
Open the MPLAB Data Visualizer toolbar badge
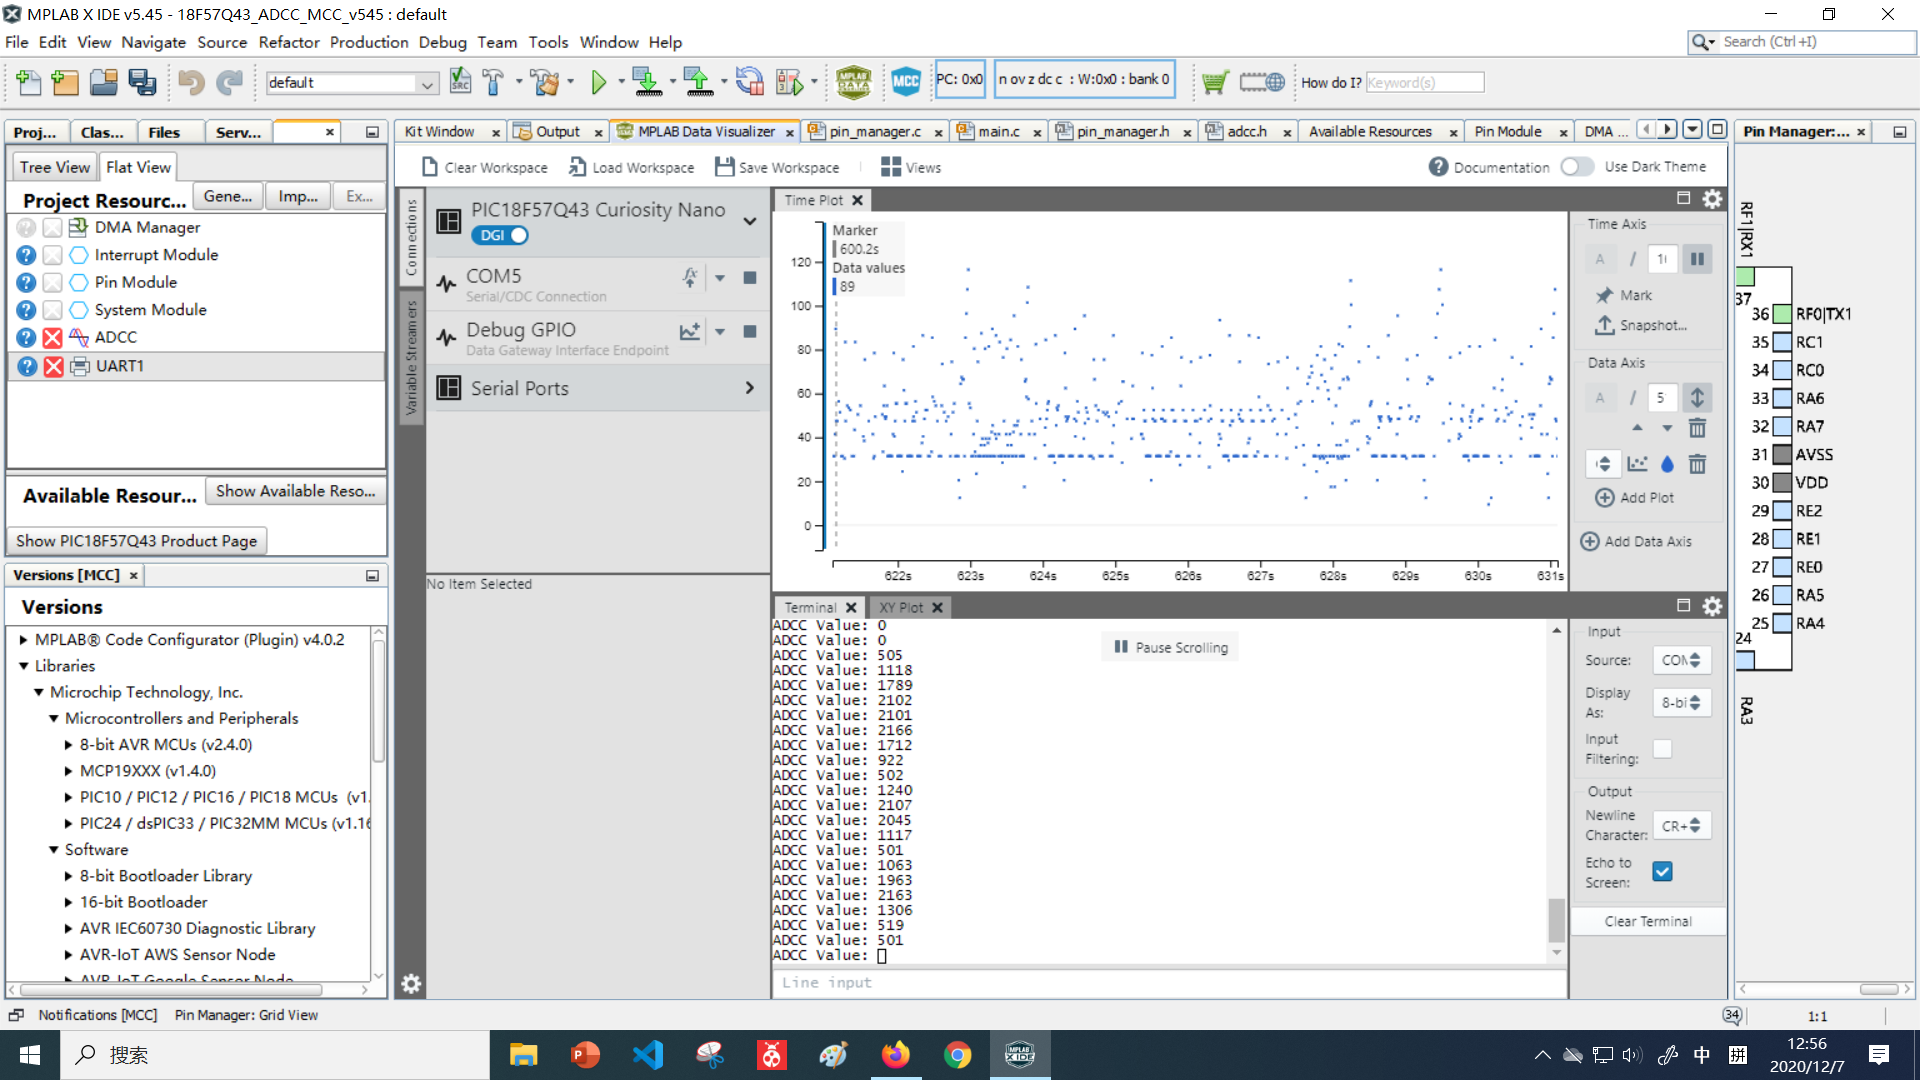click(853, 82)
